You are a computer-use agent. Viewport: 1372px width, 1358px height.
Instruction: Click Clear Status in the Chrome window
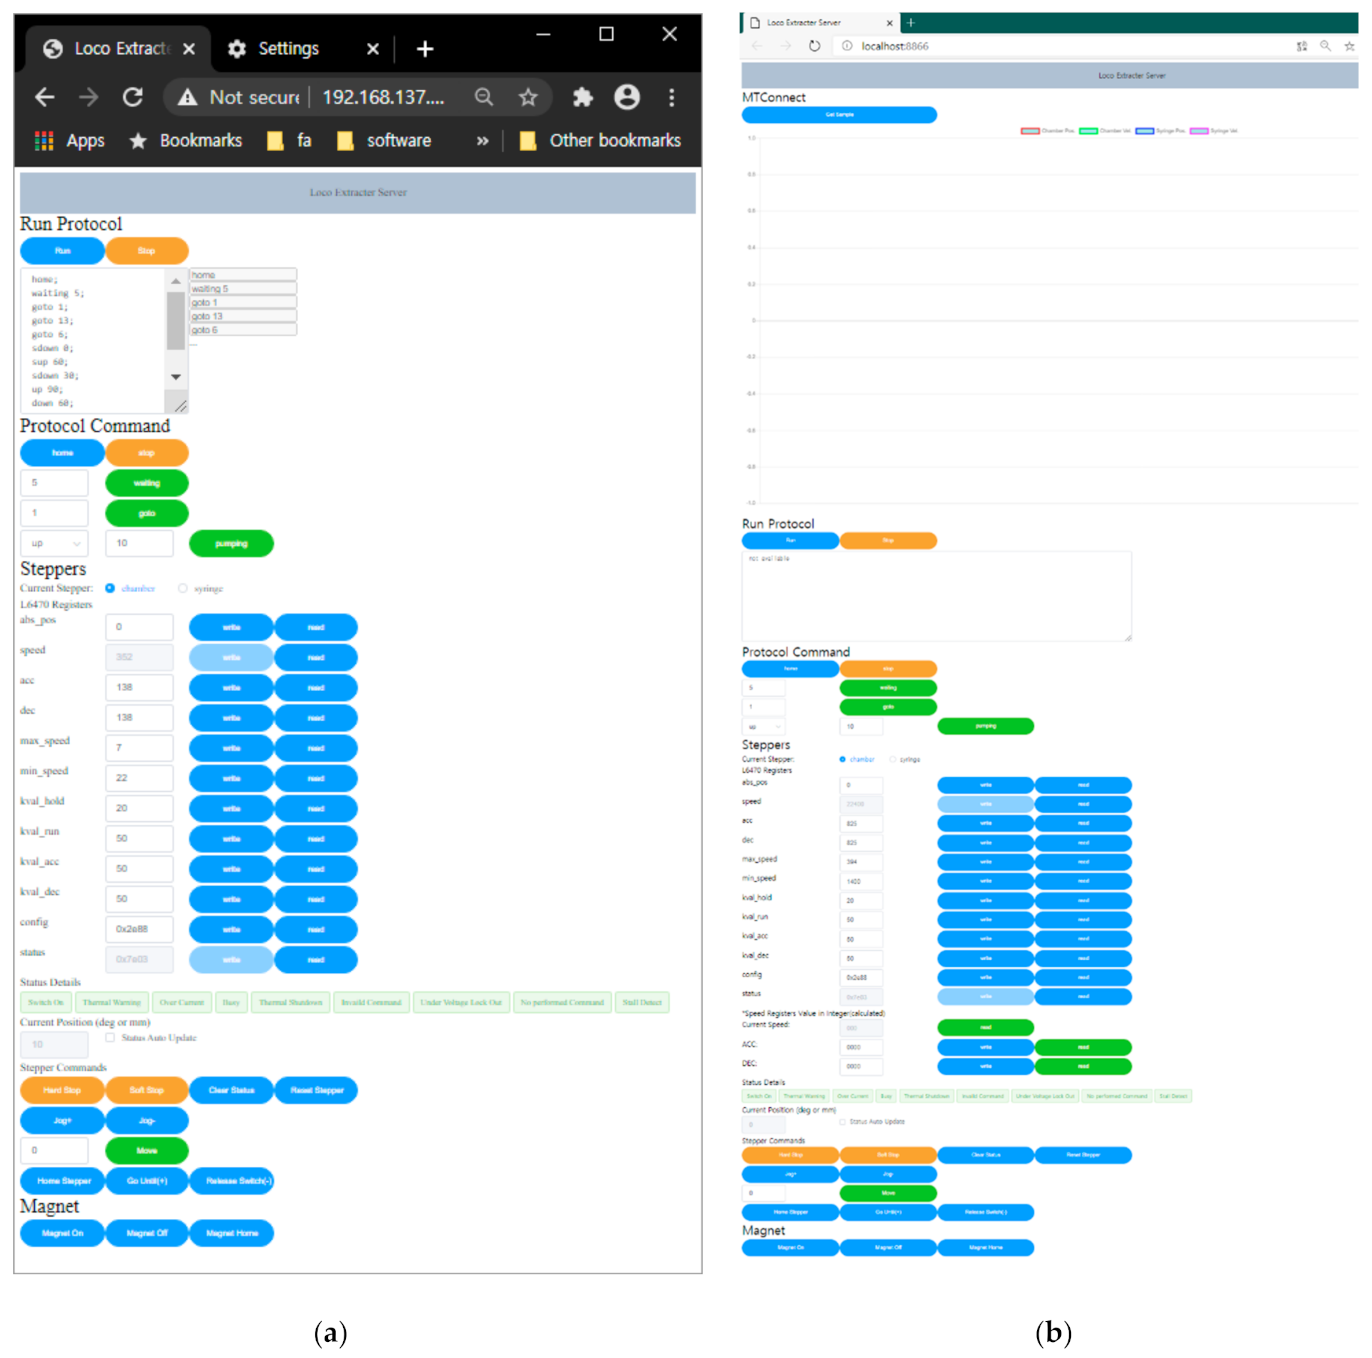pyautogui.click(x=231, y=1090)
